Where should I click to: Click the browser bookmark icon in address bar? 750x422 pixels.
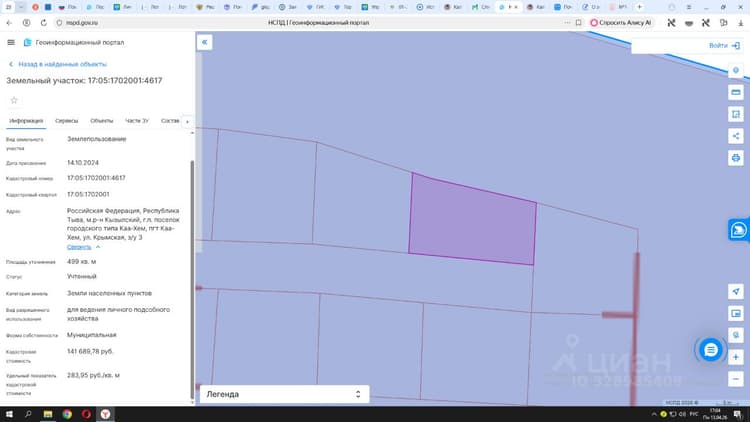click(x=578, y=22)
